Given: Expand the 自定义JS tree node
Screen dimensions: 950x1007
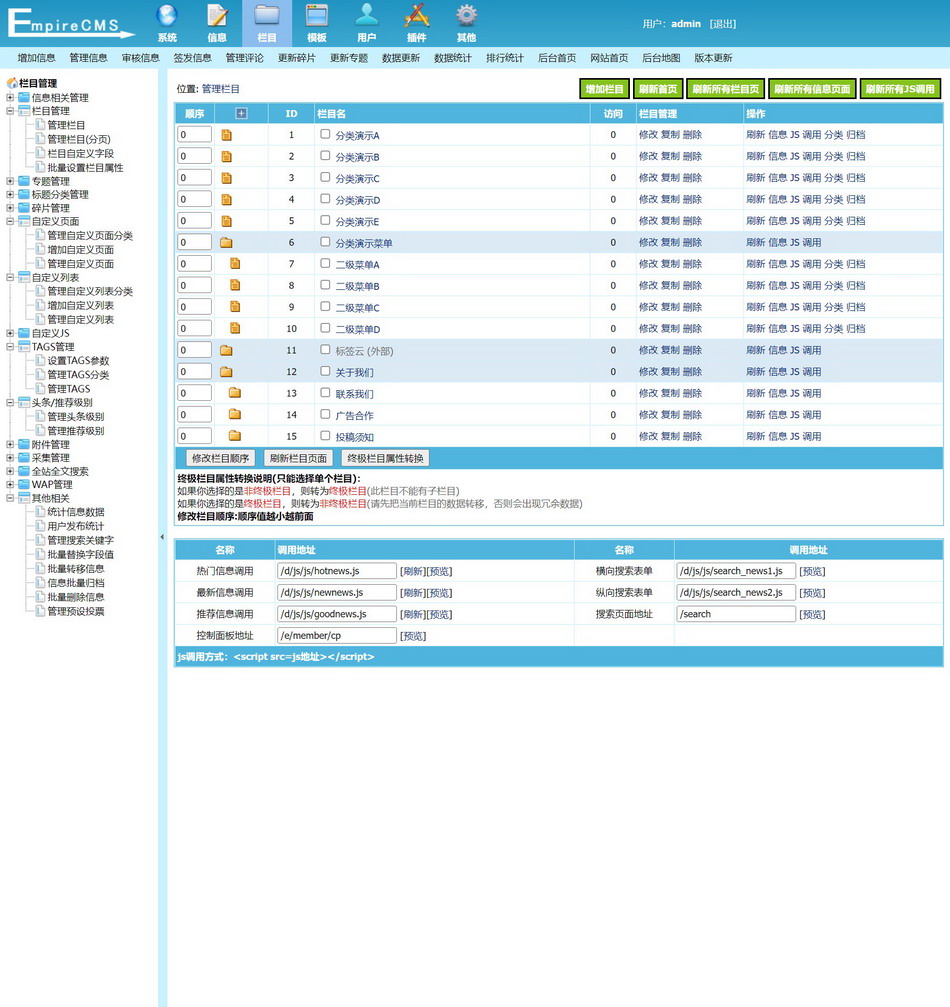Looking at the screenshot, I should [x=10, y=333].
